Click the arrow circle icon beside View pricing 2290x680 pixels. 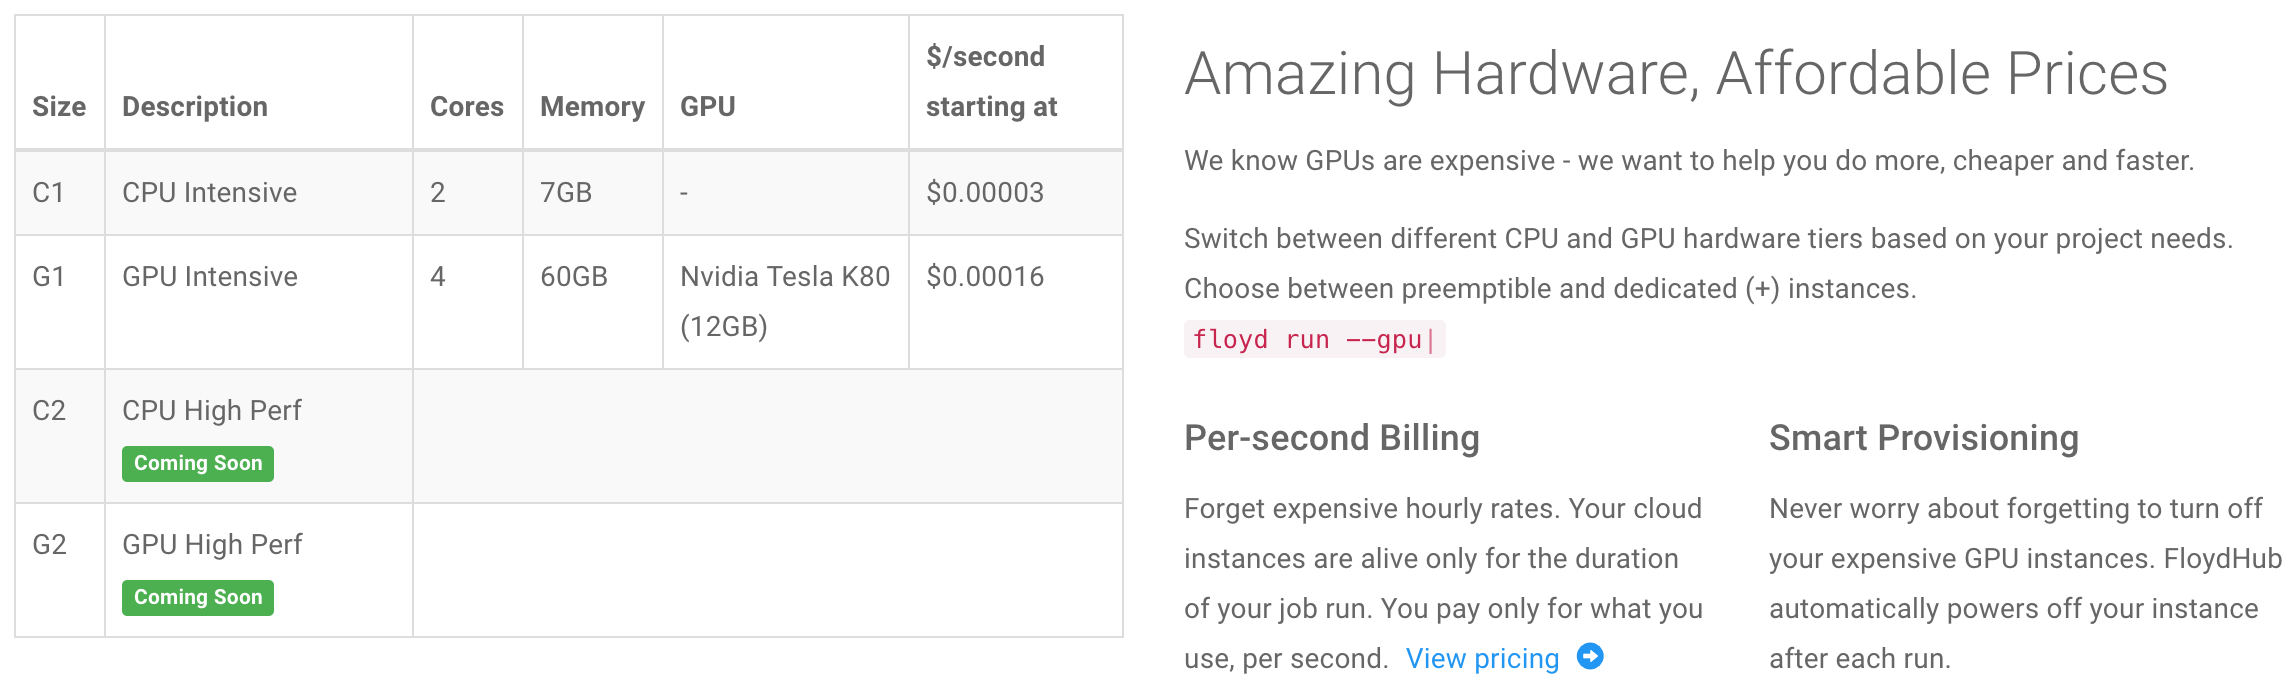[1590, 657]
